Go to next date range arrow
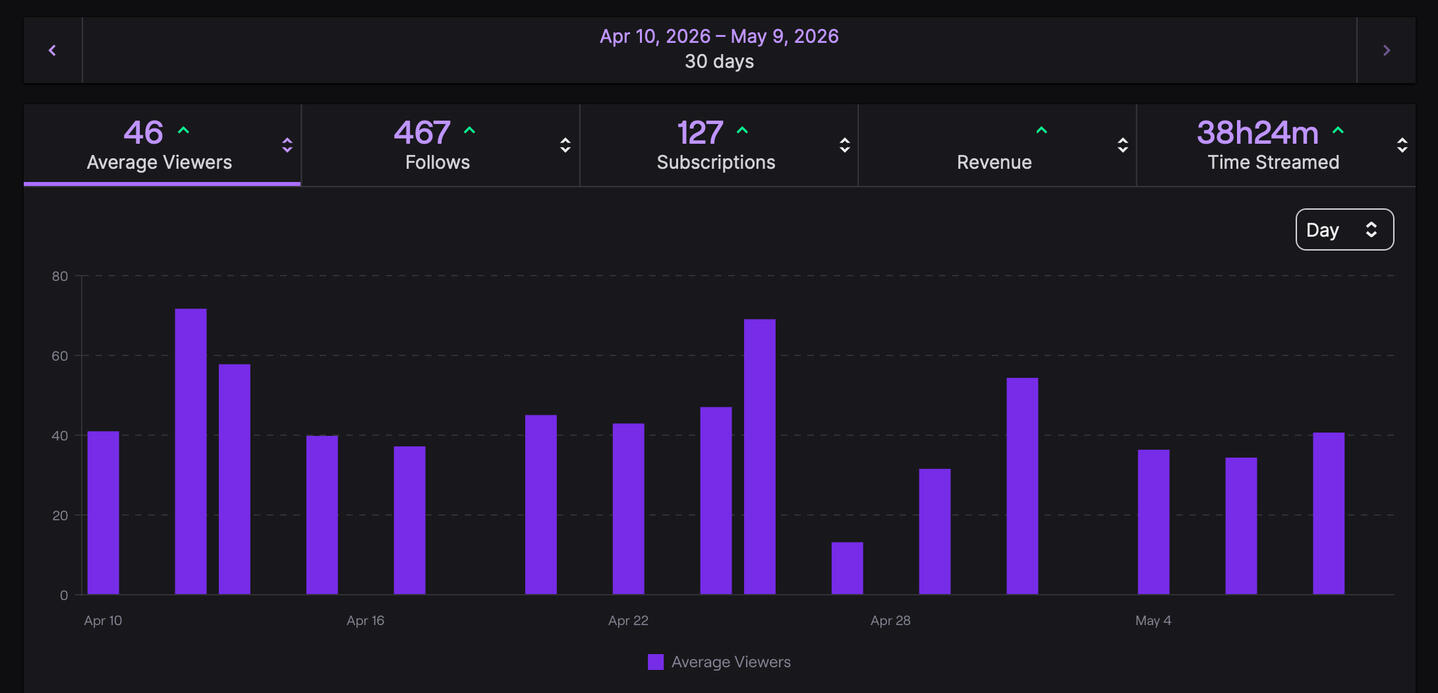 click(1386, 50)
